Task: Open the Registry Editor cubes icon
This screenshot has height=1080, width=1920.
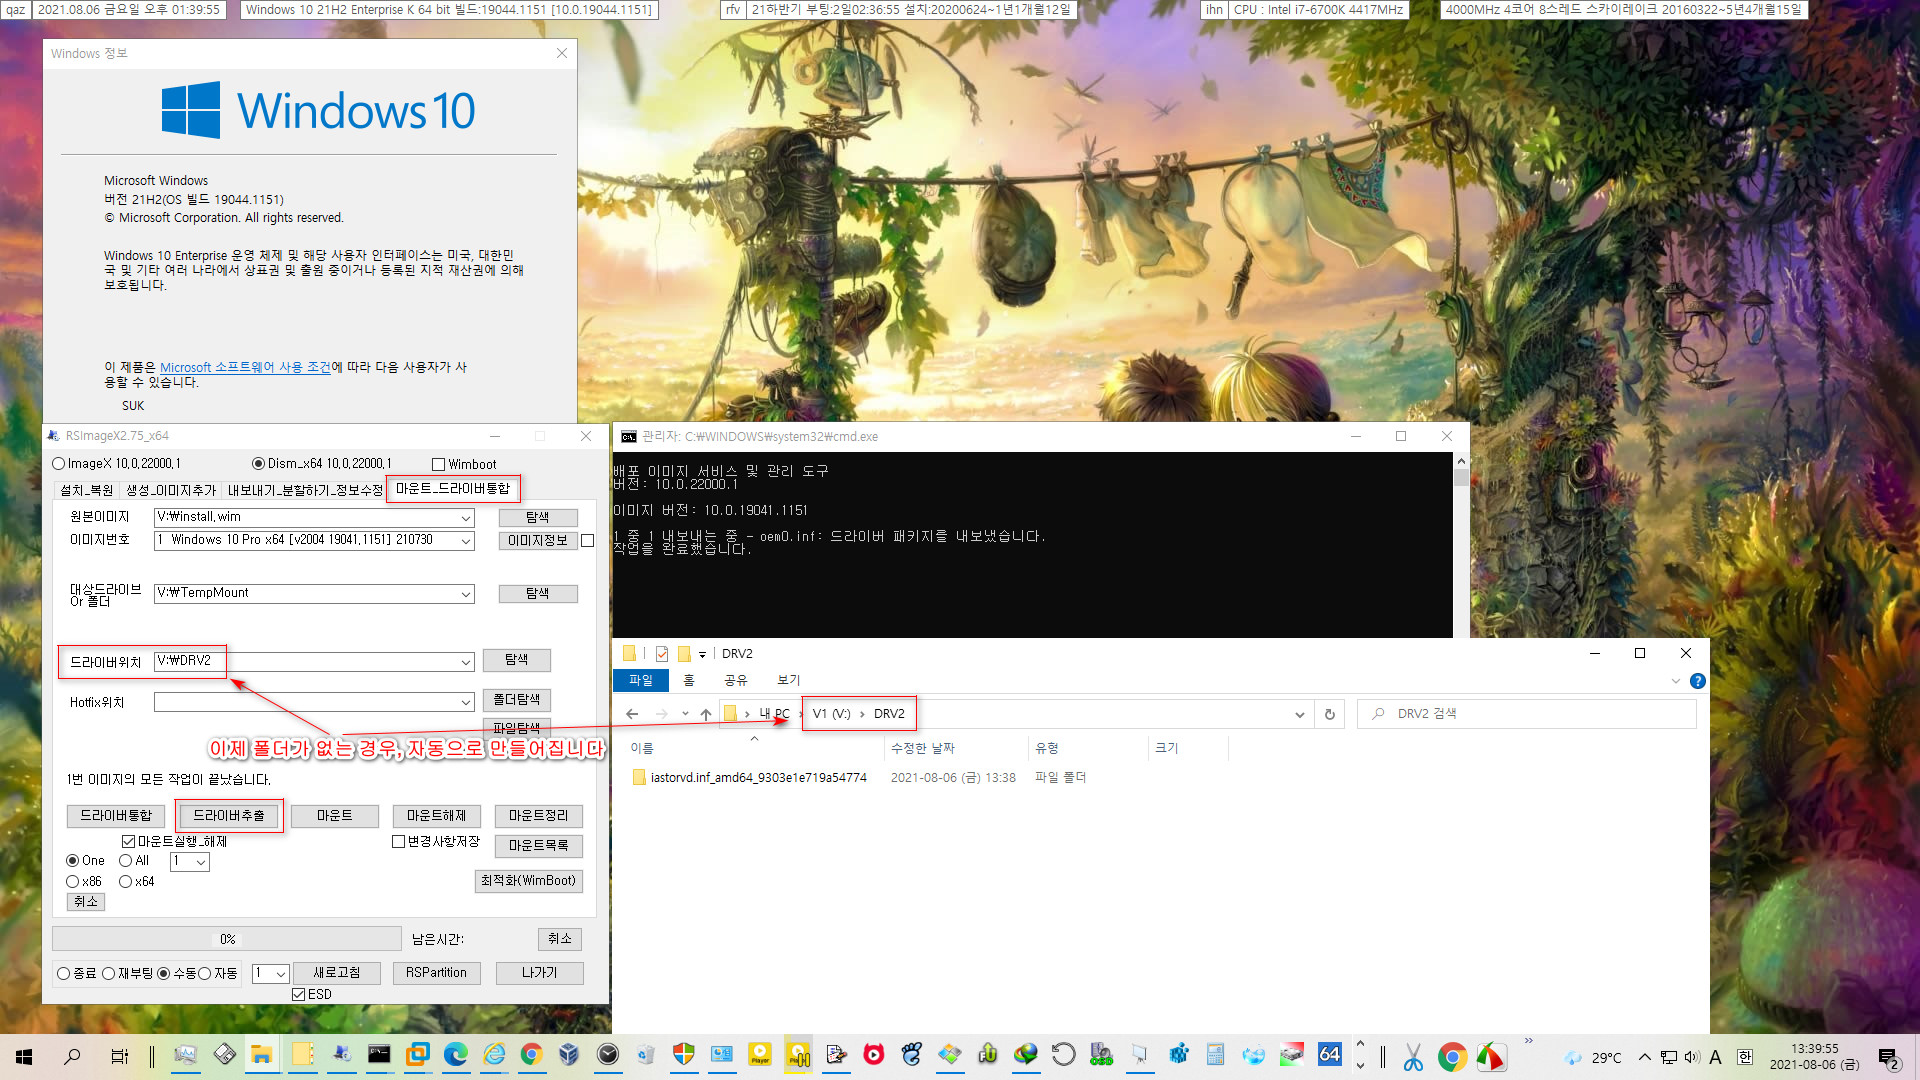Action: click(1178, 1055)
